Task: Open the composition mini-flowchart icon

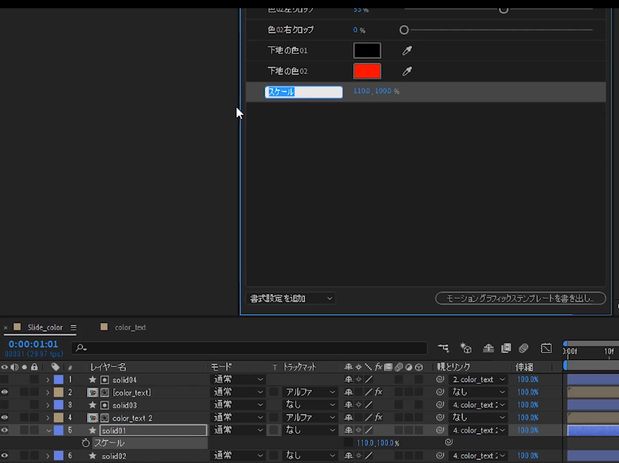Action: tap(443, 348)
